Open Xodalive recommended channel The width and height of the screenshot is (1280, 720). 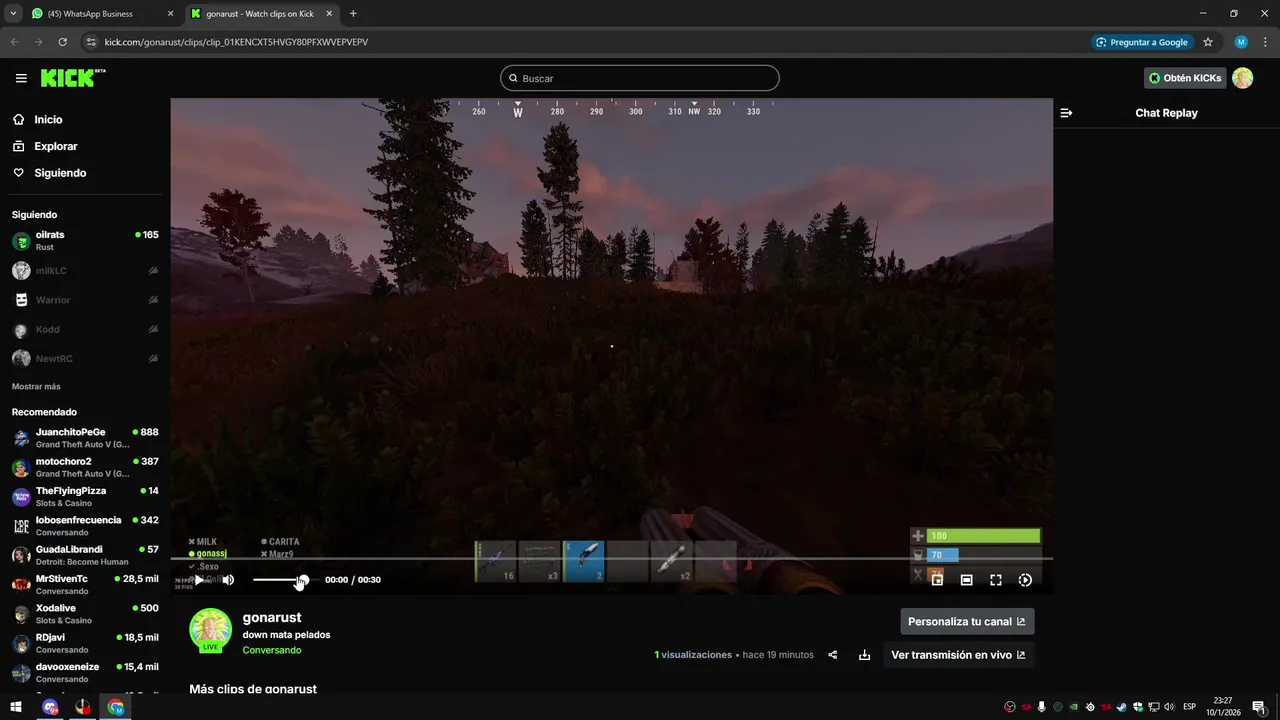tap(85, 613)
